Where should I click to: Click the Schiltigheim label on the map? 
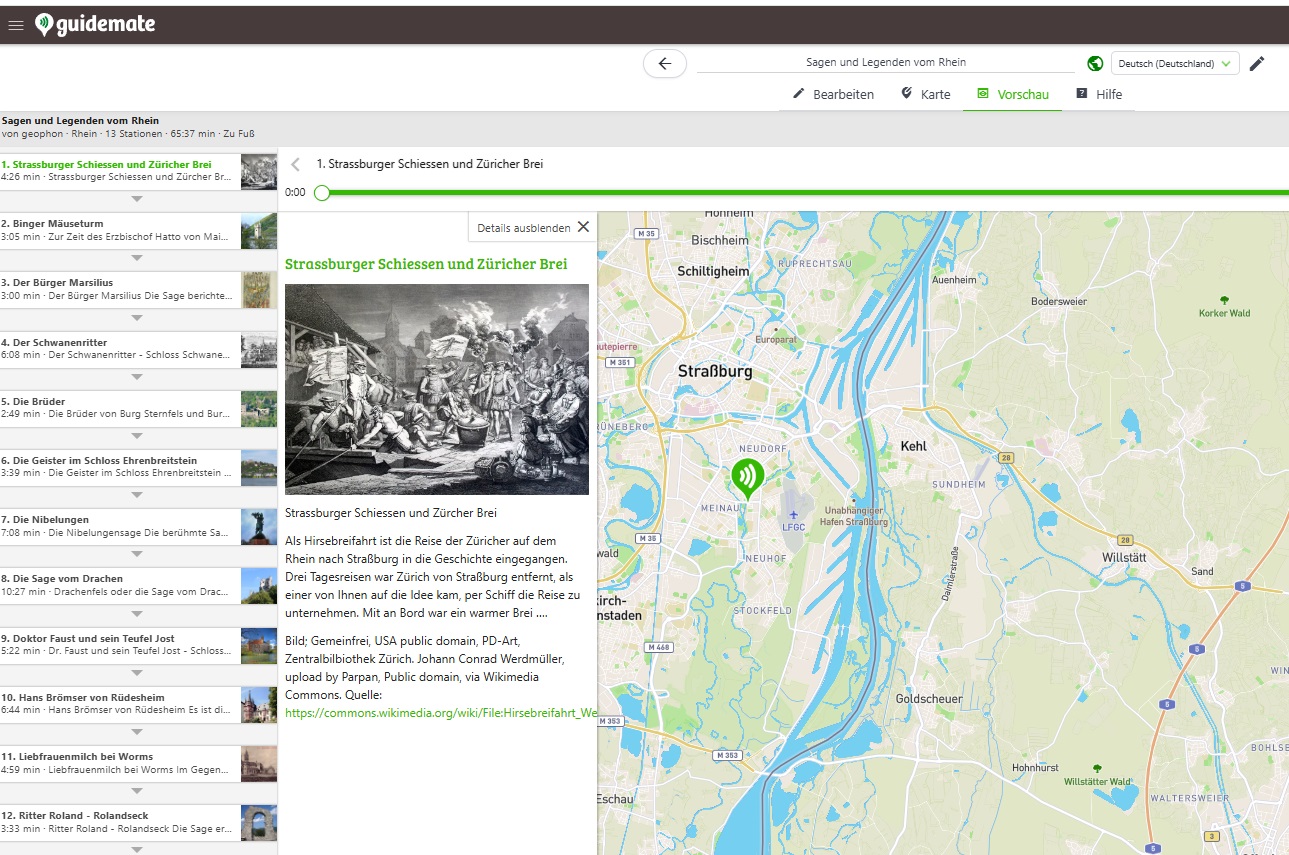[713, 271]
